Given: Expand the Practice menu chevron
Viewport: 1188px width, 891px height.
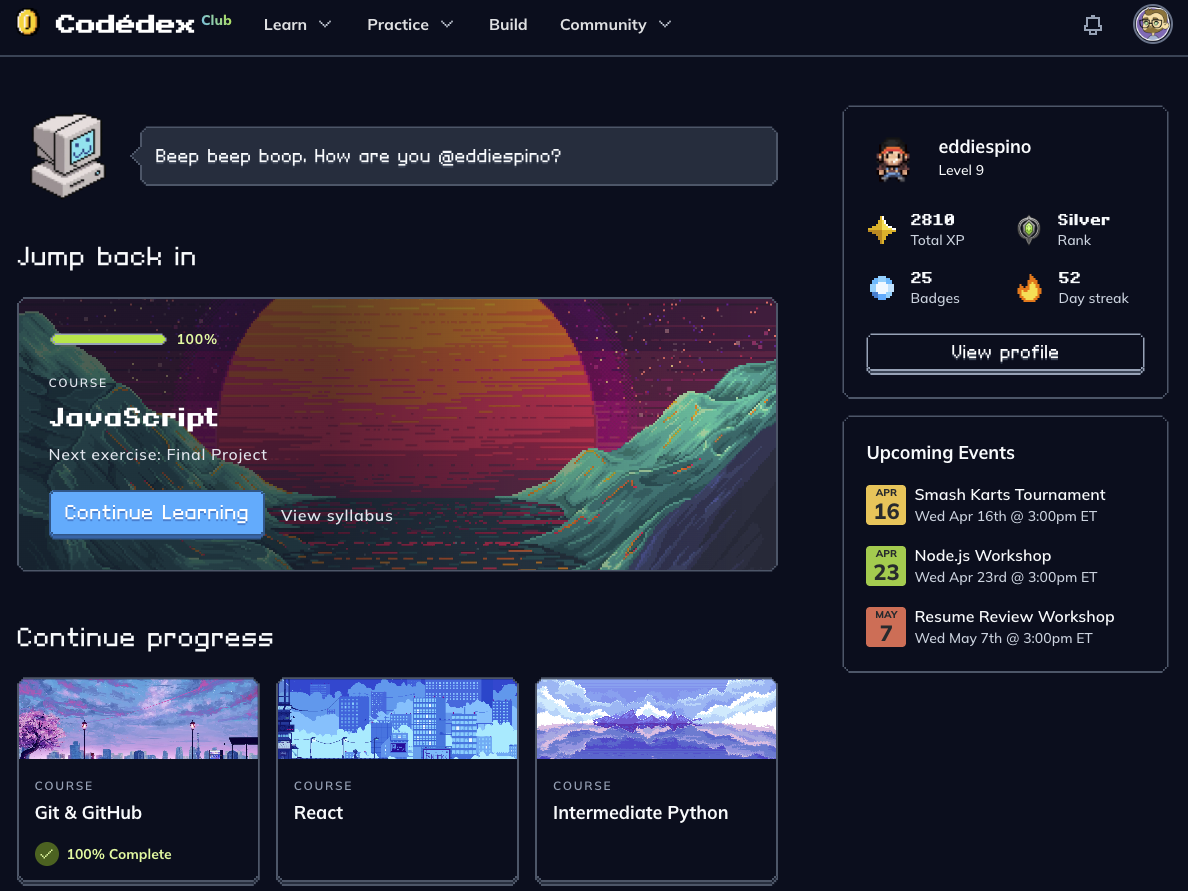Looking at the screenshot, I should tap(447, 24).
